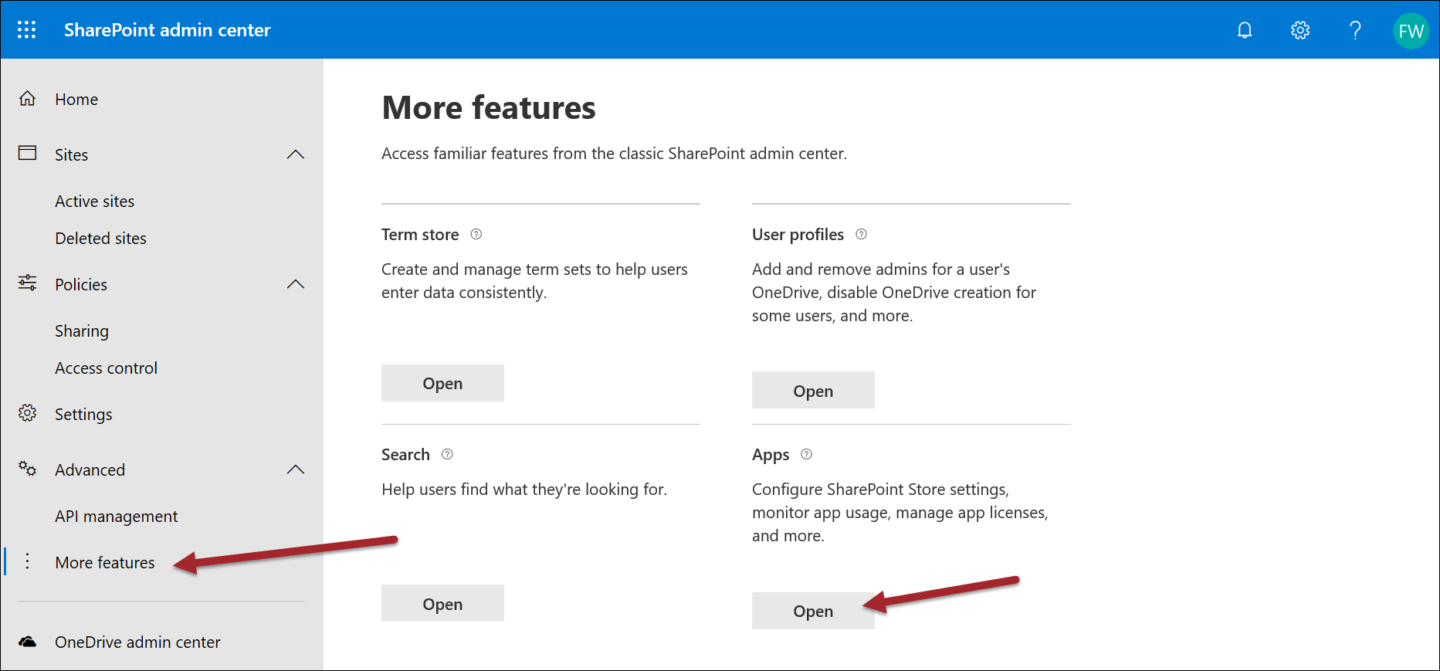1440x671 pixels.
Task: Click the Sites label in sidebar
Action: tap(71, 155)
